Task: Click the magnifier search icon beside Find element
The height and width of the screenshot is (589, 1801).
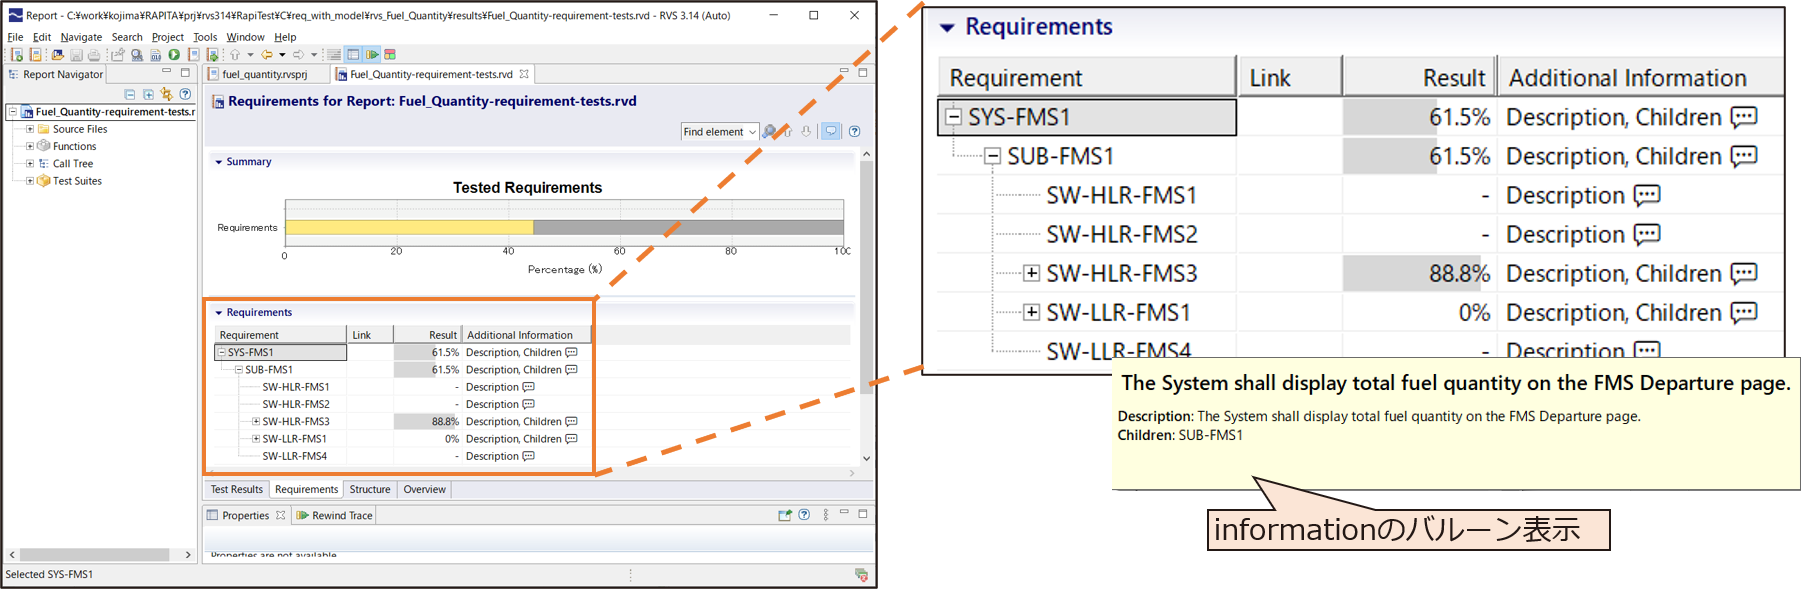Action: coord(769,131)
